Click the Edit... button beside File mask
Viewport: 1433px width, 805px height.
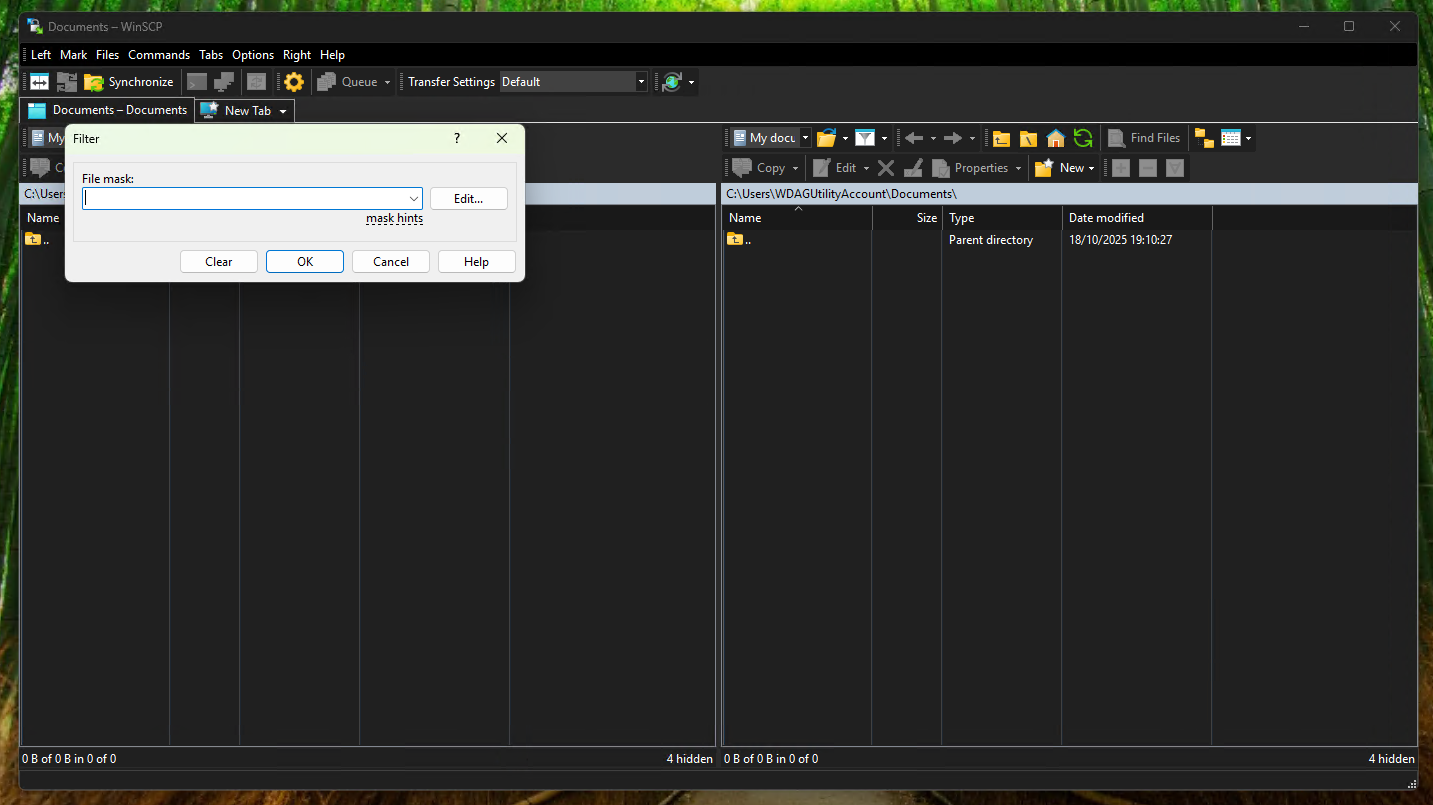click(468, 199)
